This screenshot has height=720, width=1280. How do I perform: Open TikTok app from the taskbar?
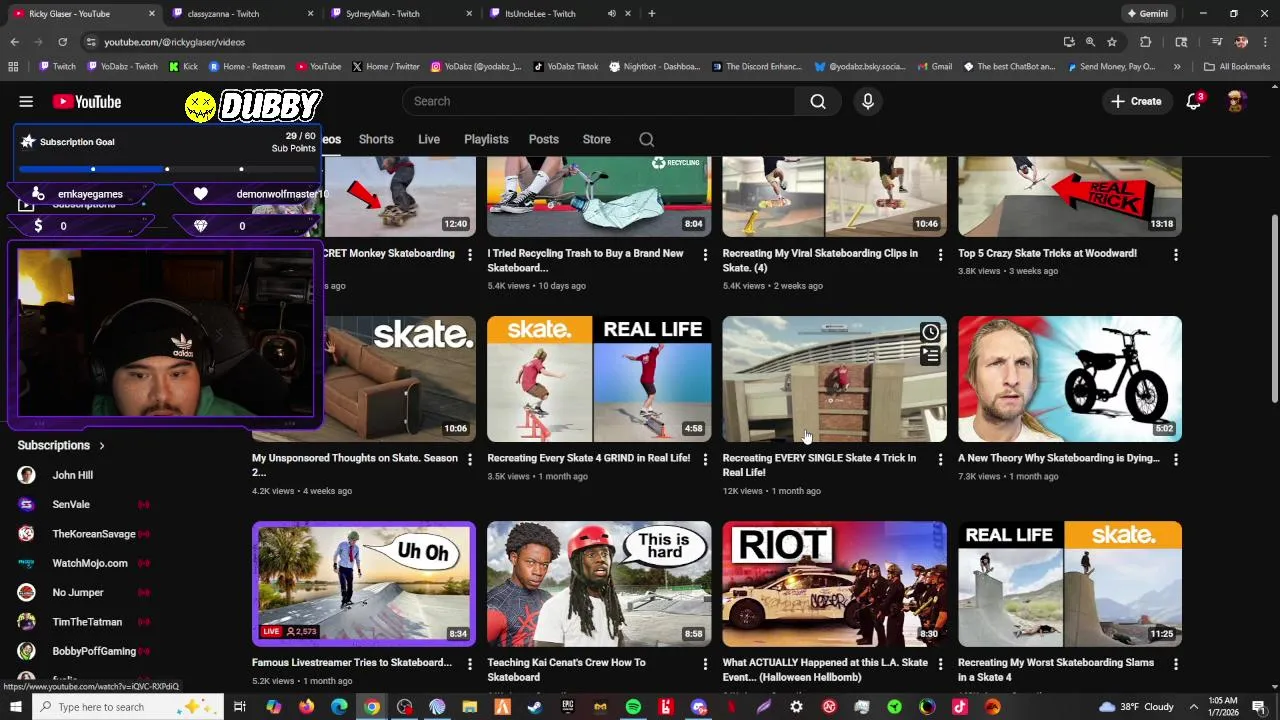[960, 707]
